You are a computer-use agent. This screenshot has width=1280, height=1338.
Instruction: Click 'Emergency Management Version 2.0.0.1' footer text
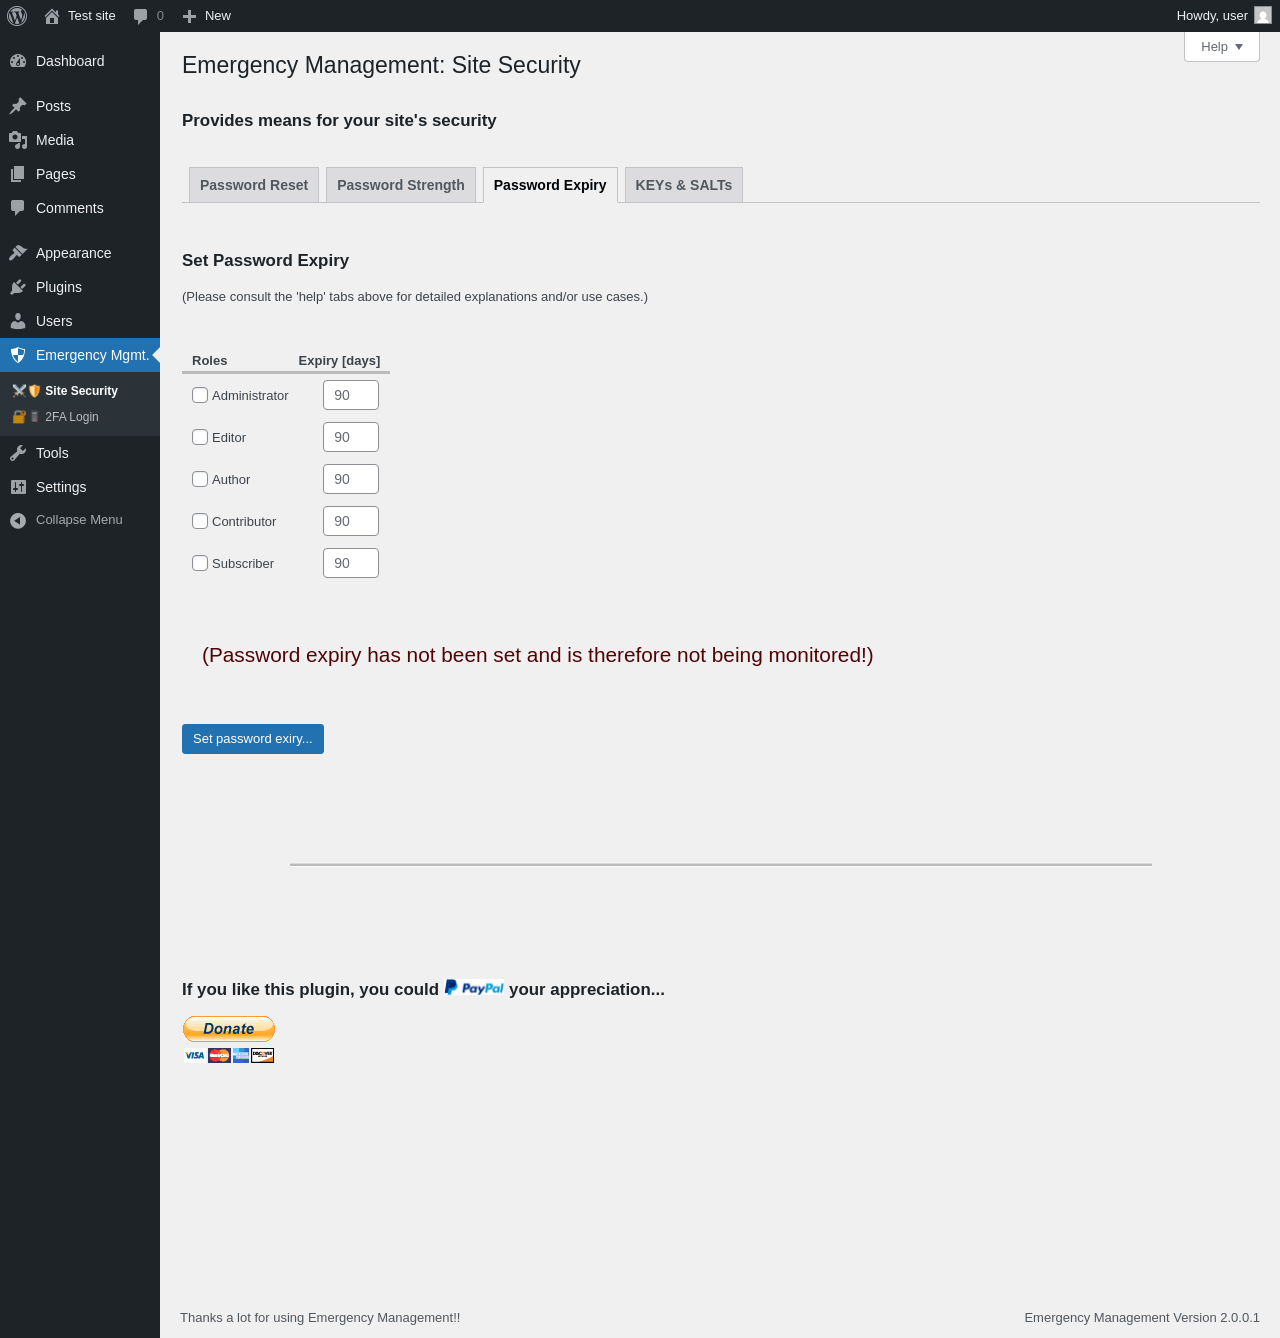coord(1142,1318)
